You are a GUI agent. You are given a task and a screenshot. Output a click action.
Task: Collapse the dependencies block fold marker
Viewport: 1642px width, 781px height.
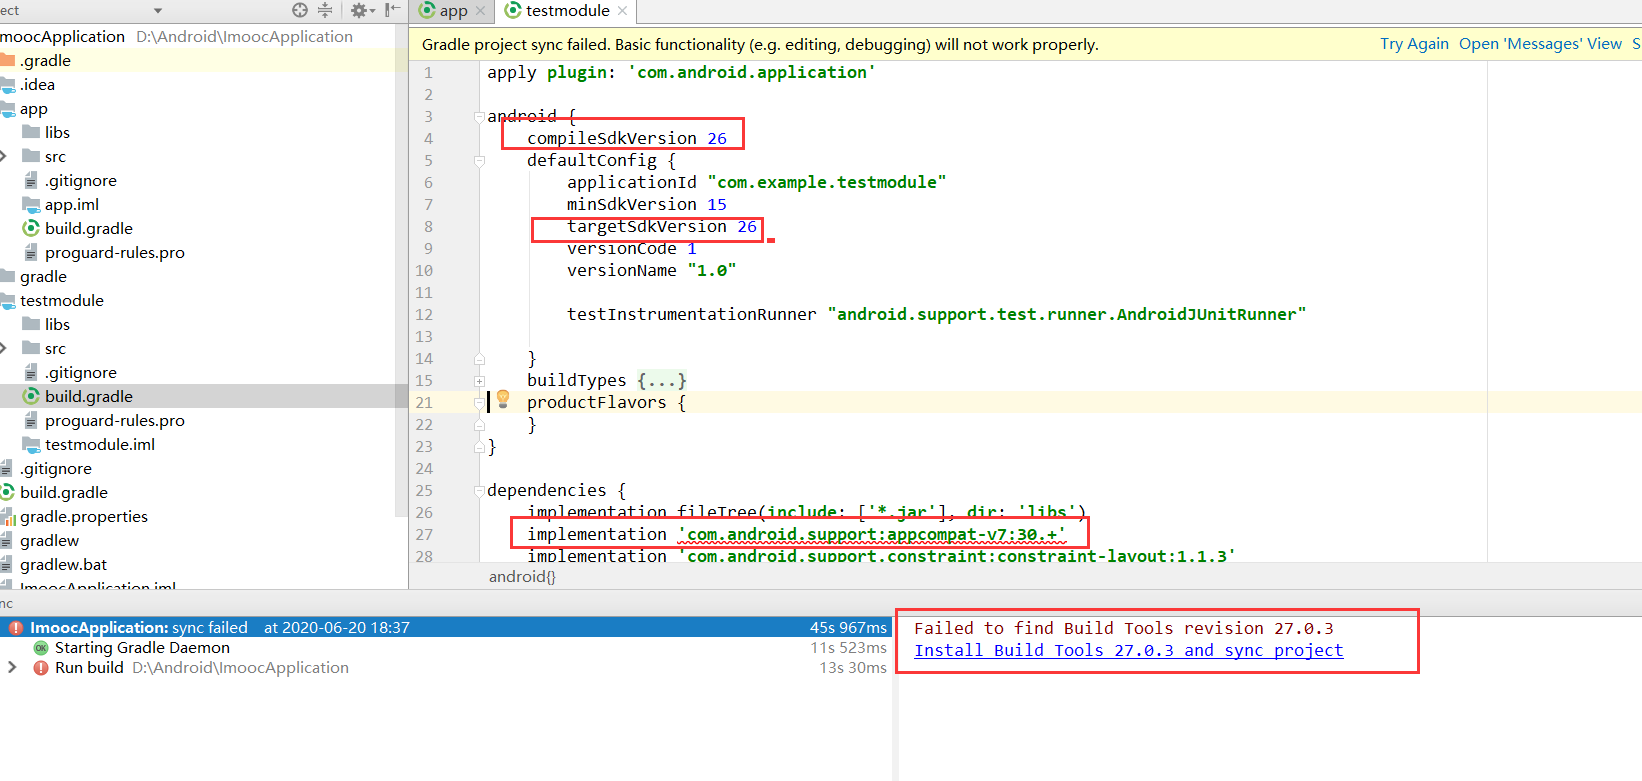[479, 490]
